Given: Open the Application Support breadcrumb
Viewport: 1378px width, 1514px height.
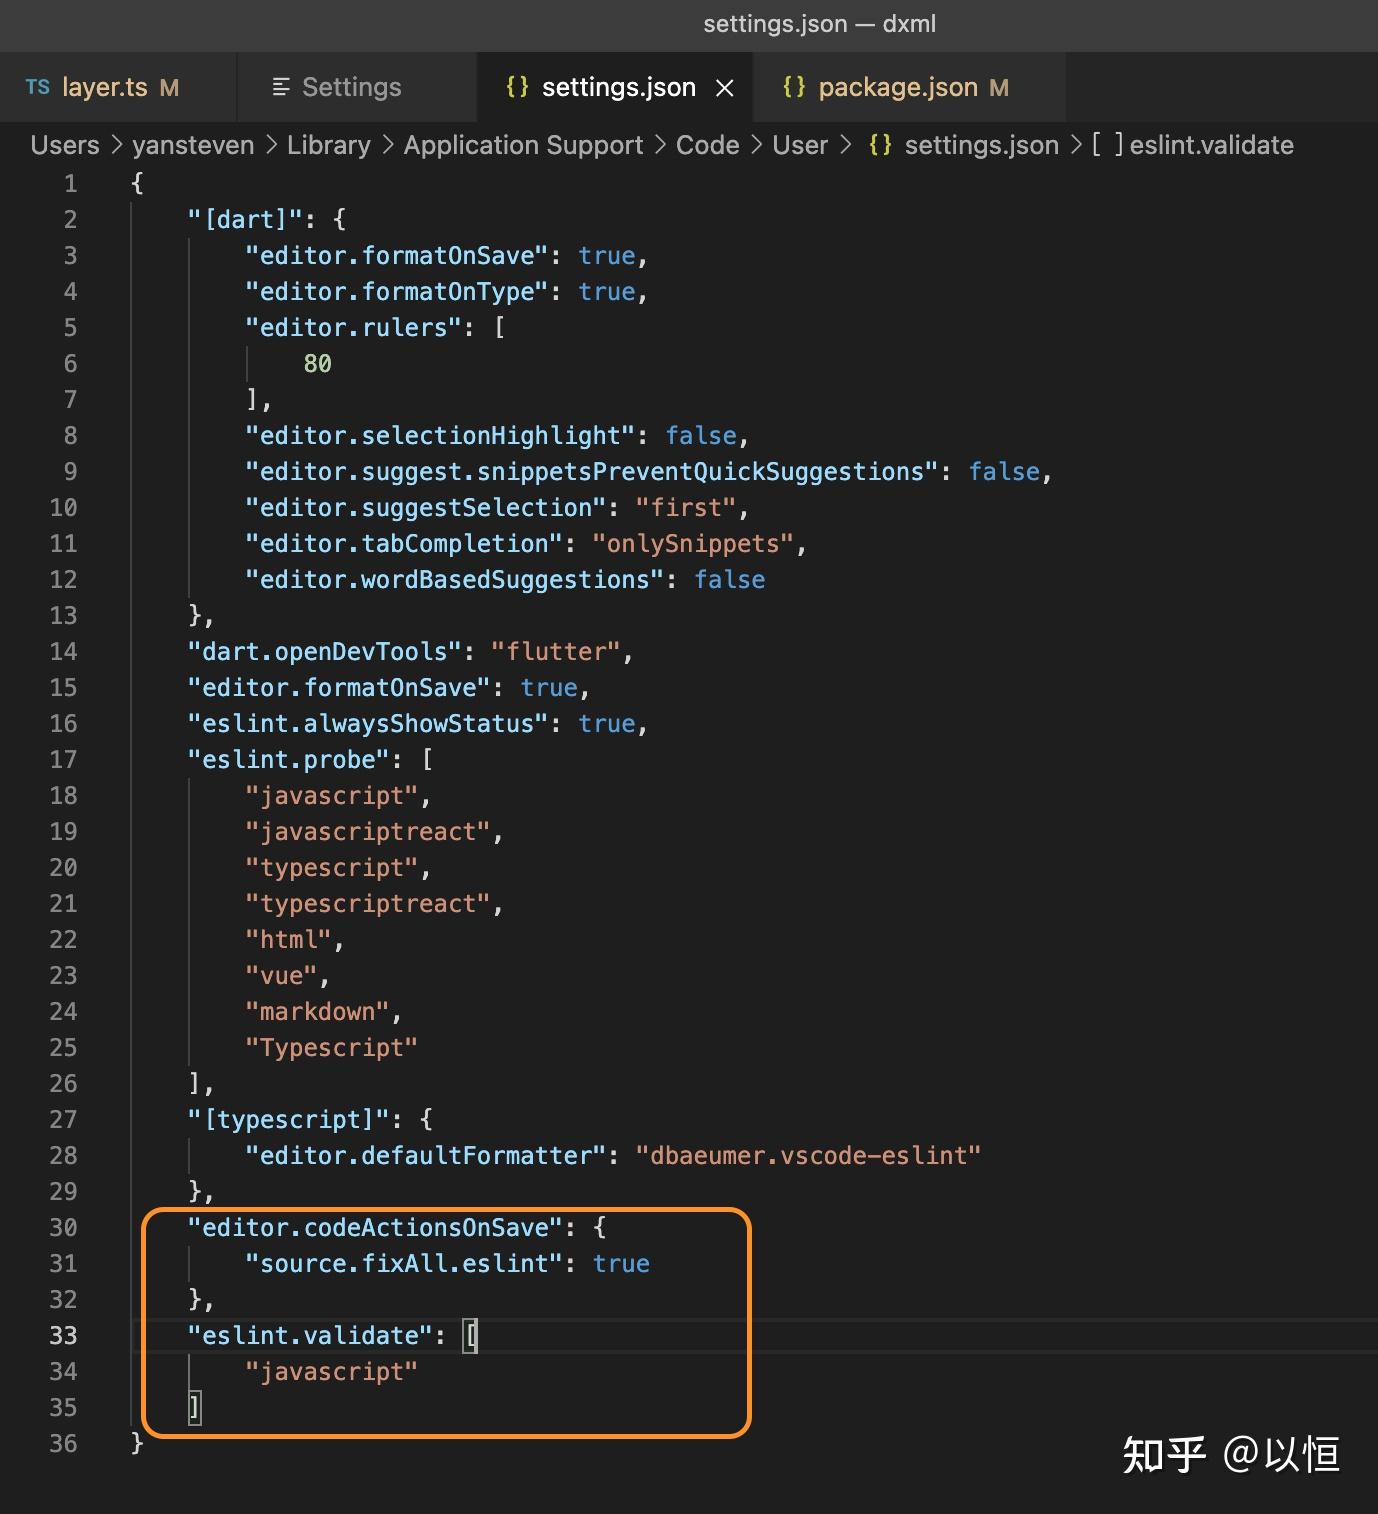Looking at the screenshot, I should tap(523, 145).
